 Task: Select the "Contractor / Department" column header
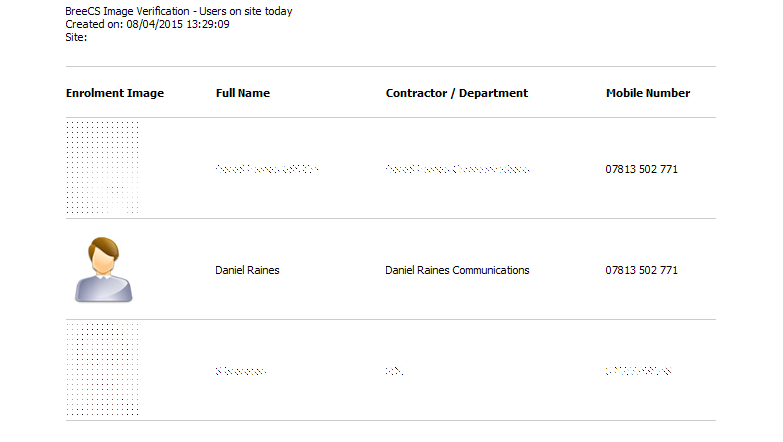pos(457,93)
